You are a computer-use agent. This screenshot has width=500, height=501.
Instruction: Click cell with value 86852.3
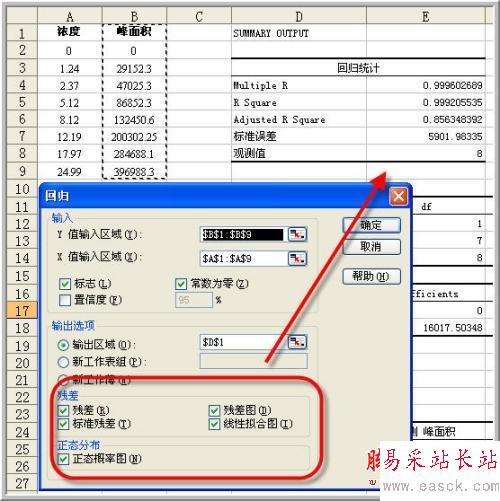(x=134, y=103)
